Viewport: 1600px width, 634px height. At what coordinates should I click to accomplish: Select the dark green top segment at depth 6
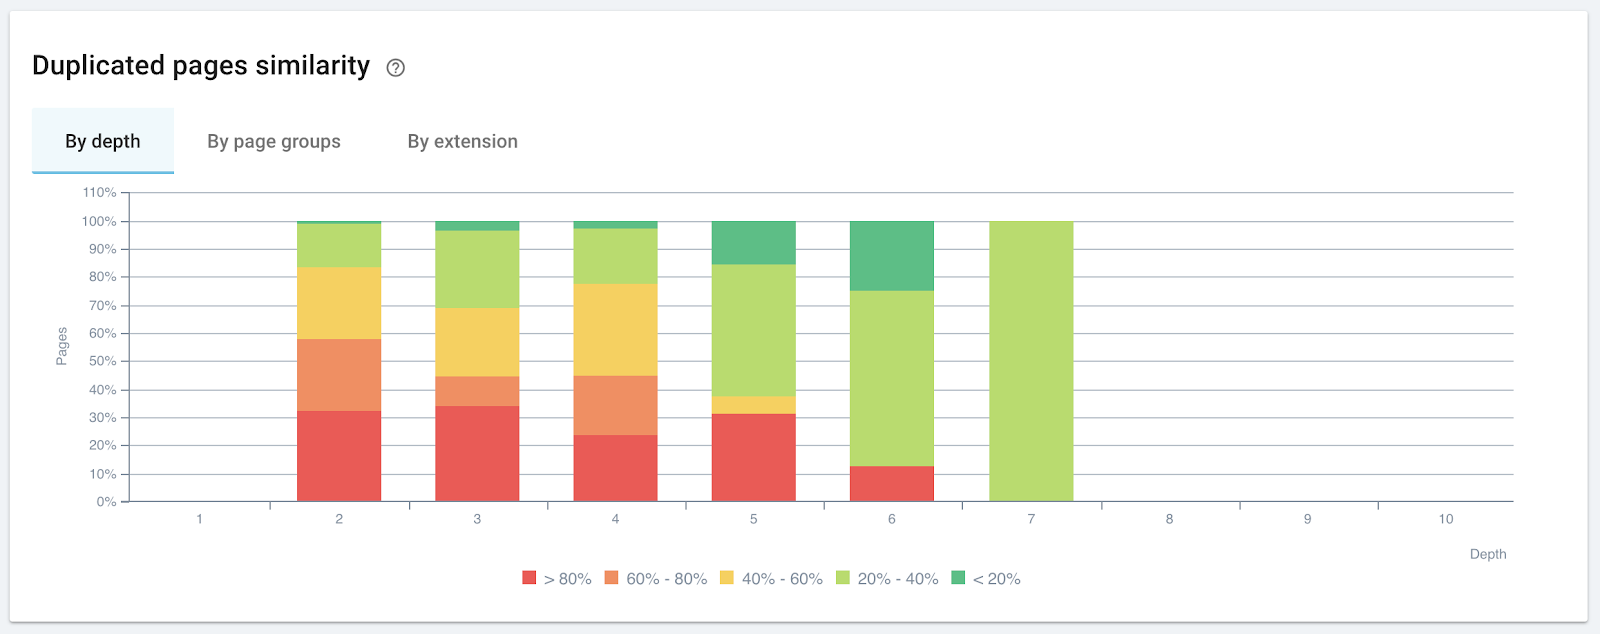[x=891, y=253]
